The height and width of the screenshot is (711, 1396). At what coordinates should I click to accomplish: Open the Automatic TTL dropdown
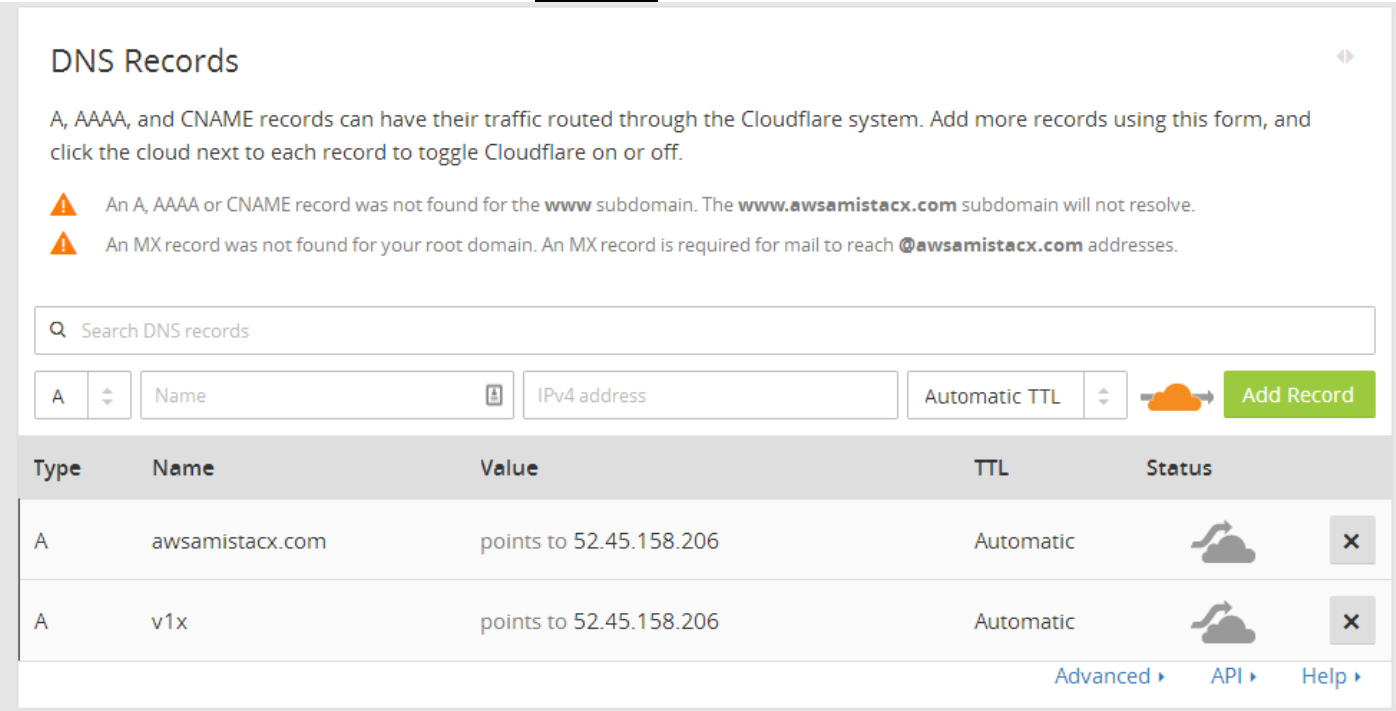1017,395
